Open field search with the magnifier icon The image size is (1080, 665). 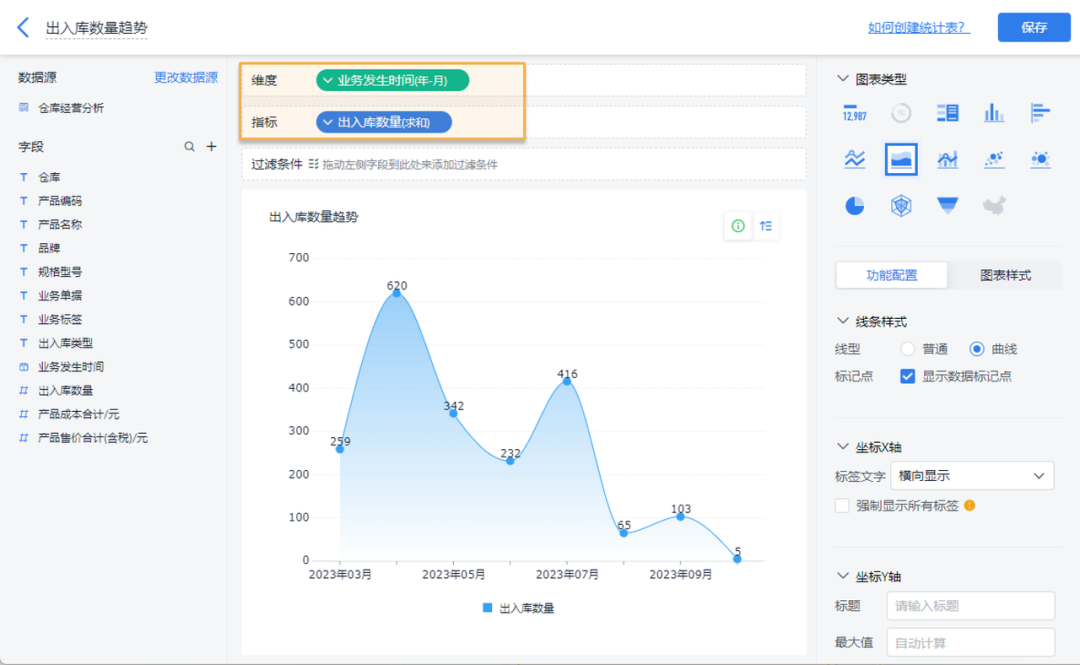pos(189,146)
